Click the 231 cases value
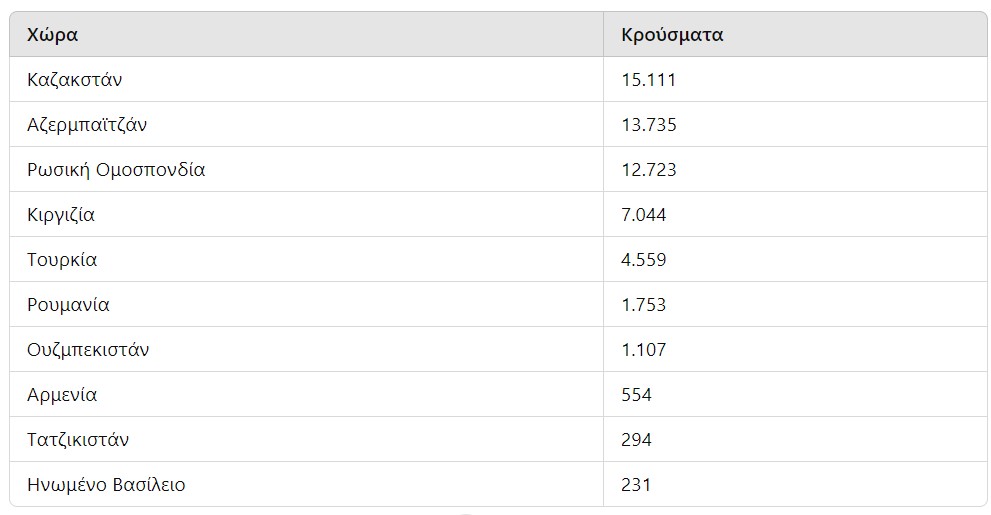This screenshot has height=515, width=991. pos(636,485)
